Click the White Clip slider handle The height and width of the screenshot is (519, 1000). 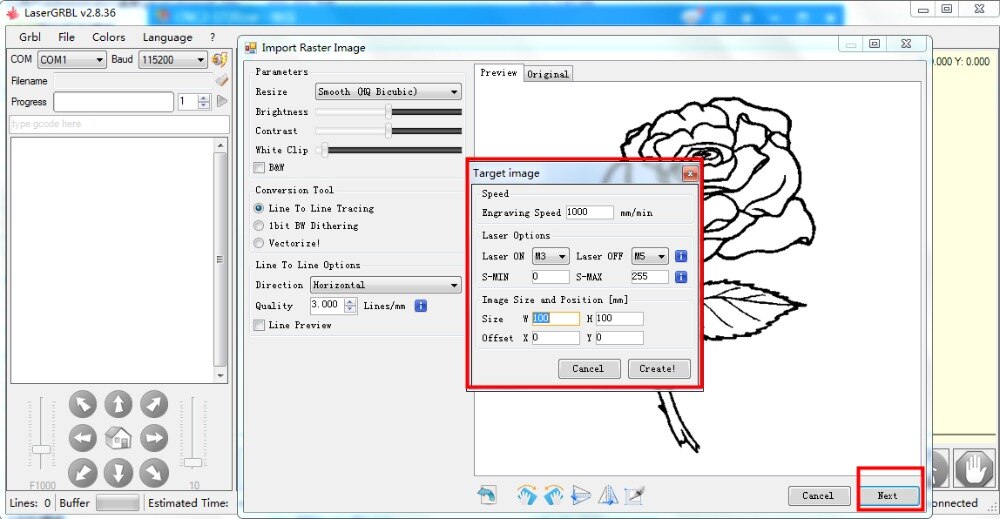(325, 150)
